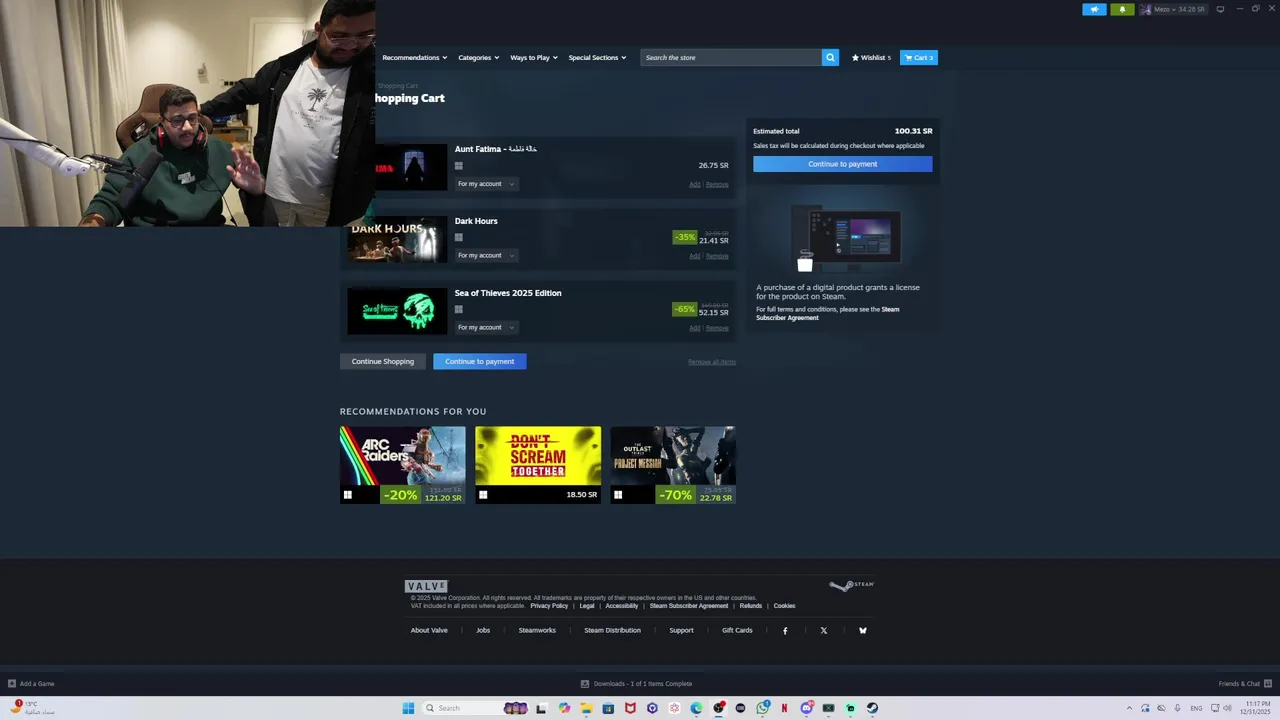Open McAfee from the taskbar
This screenshot has width=1280, height=720.
point(630,708)
